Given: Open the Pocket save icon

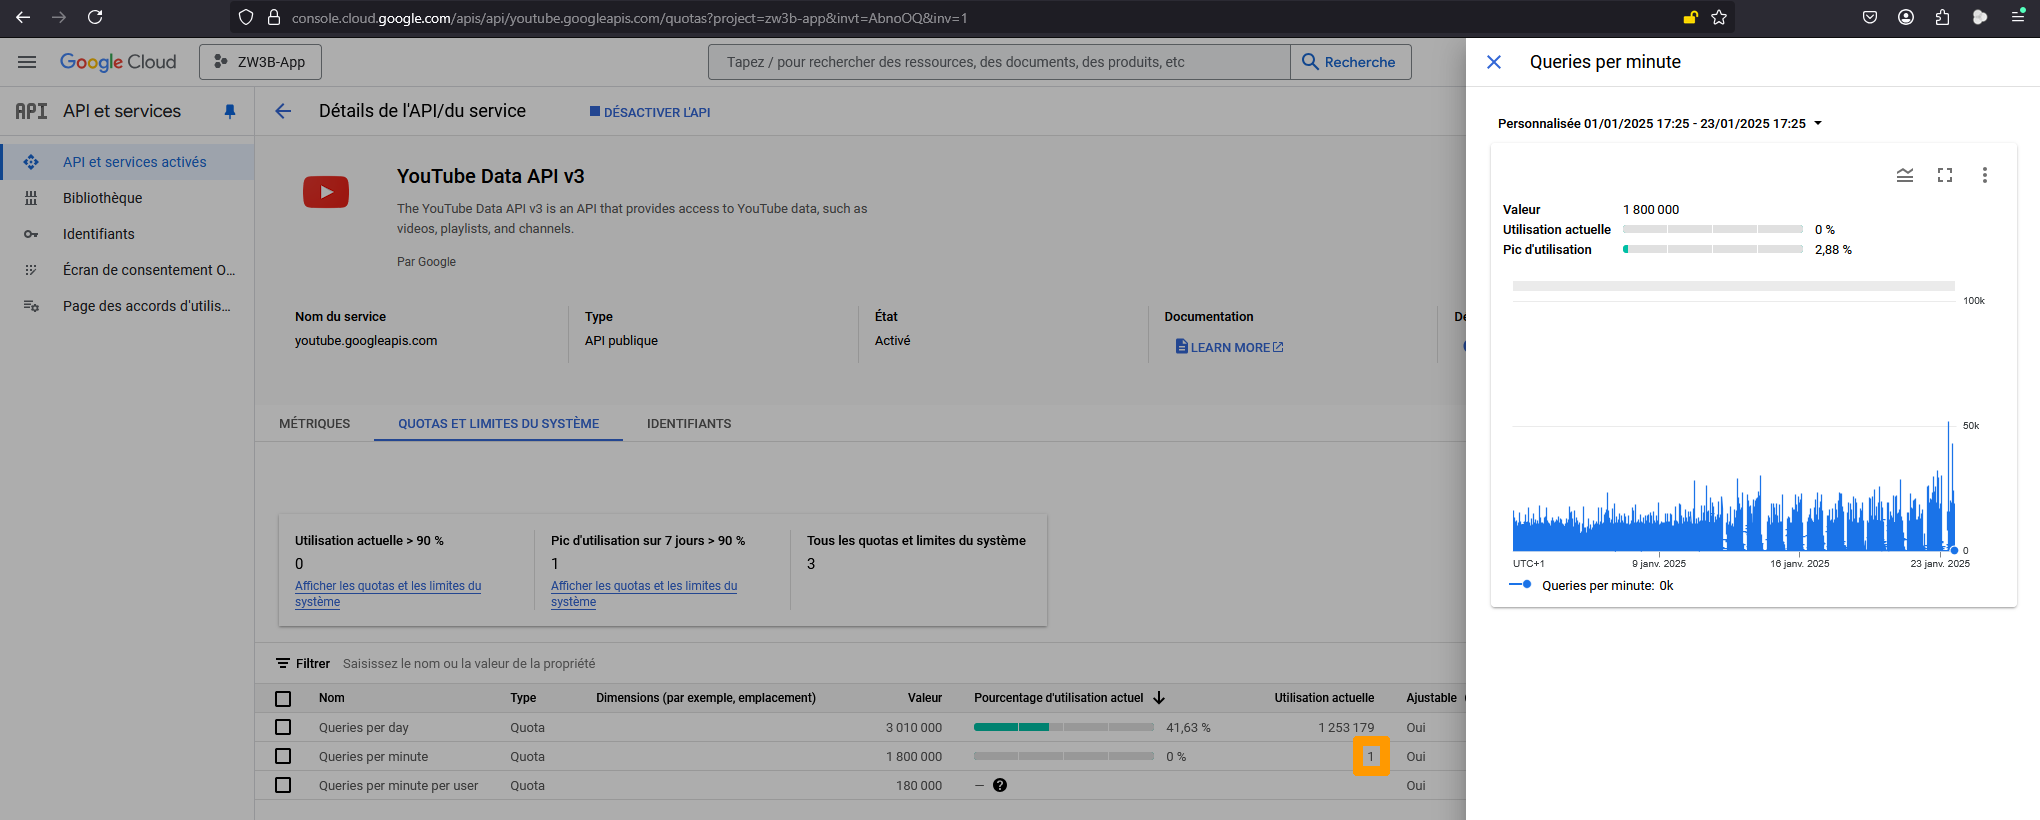Looking at the screenshot, I should pos(1870,17).
